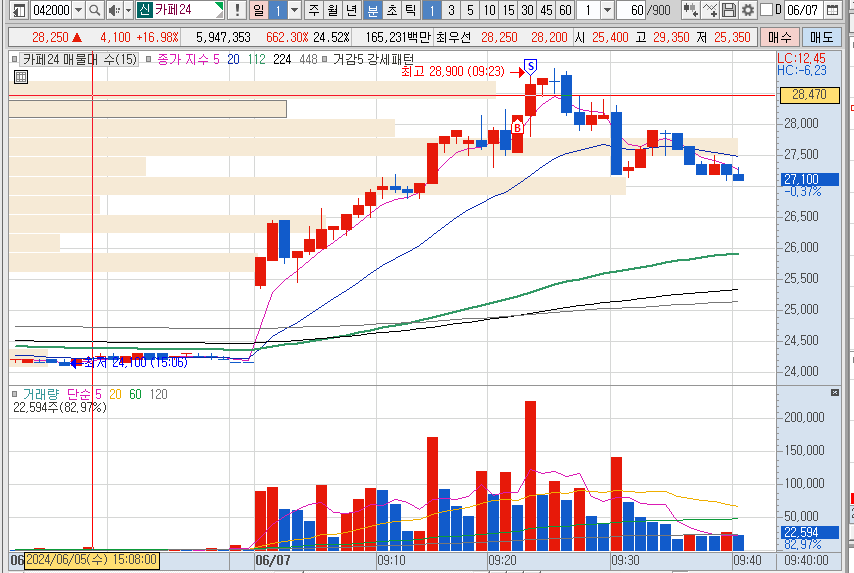The height and width of the screenshot is (573, 854).
Task: Click the 5,947,353 volume value
Action: (x=223, y=37)
